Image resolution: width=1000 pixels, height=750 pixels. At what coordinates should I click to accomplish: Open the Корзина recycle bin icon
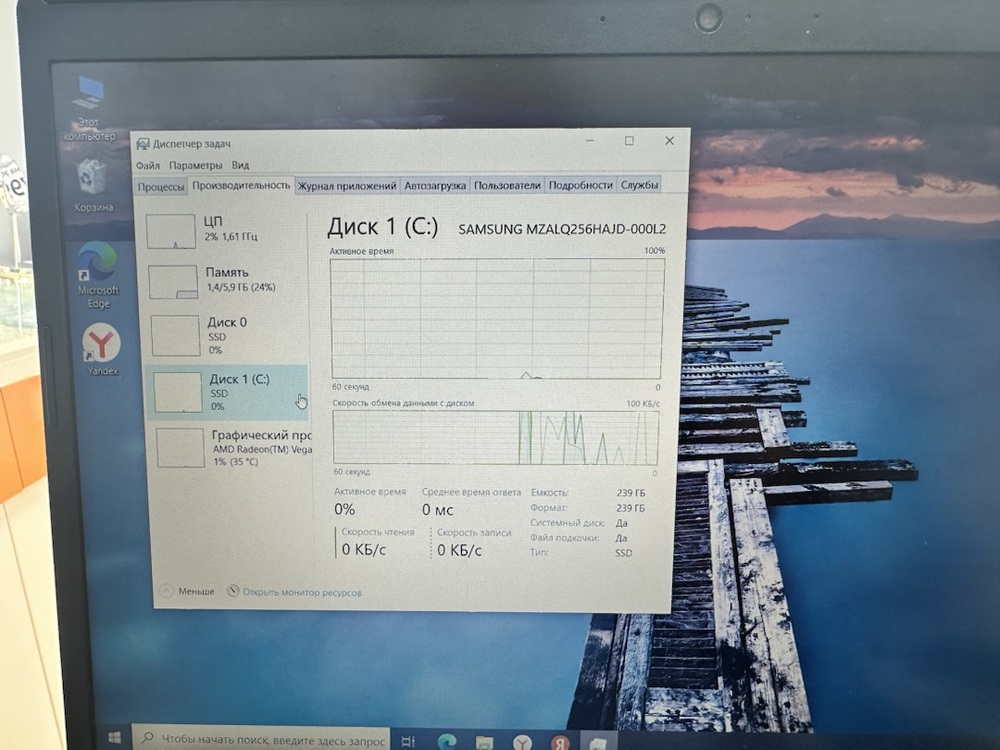(x=93, y=185)
